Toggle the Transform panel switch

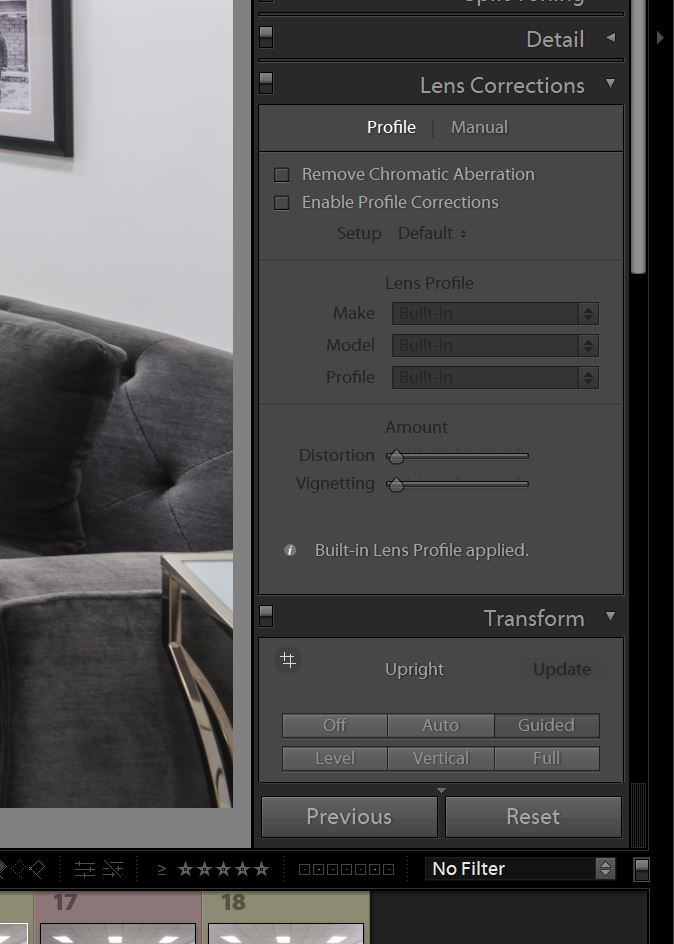[266, 614]
